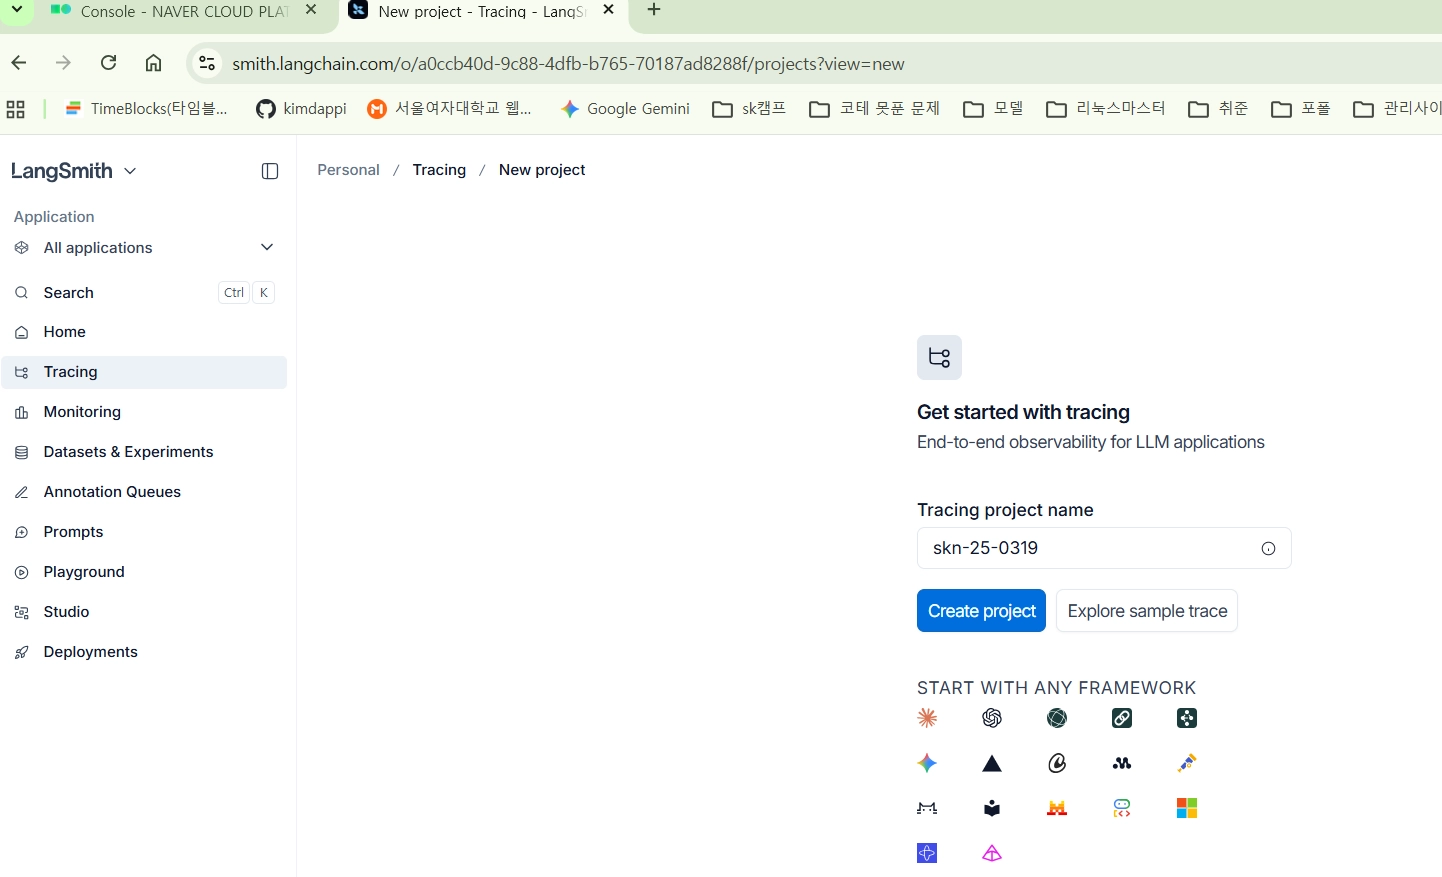Choose the blue square framework icon
Image resolution: width=1442 pixels, height=877 pixels.
coord(927,853)
